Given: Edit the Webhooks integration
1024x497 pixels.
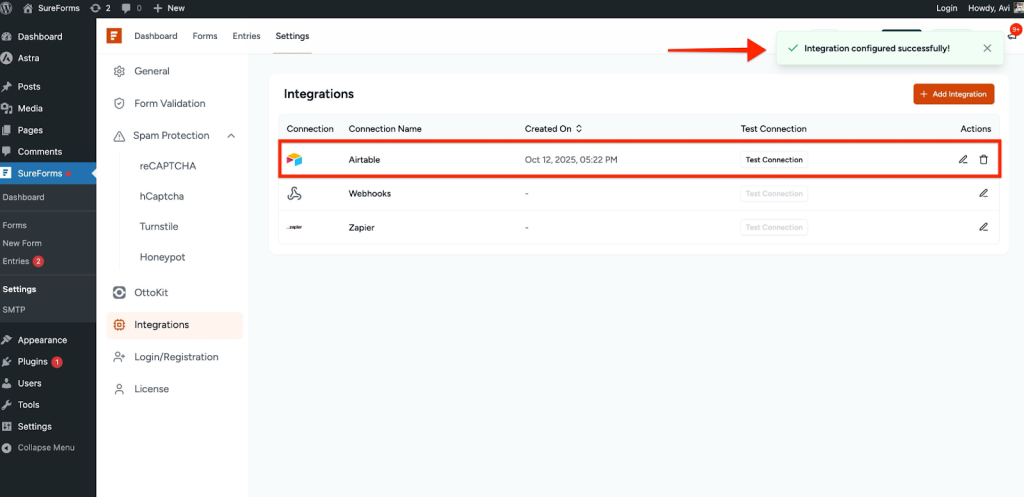Looking at the screenshot, I should click(x=984, y=193).
